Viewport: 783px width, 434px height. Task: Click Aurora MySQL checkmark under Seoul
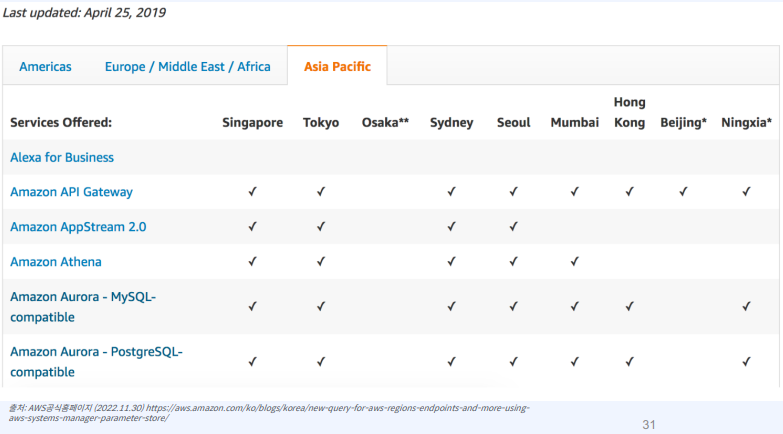[x=513, y=306]
